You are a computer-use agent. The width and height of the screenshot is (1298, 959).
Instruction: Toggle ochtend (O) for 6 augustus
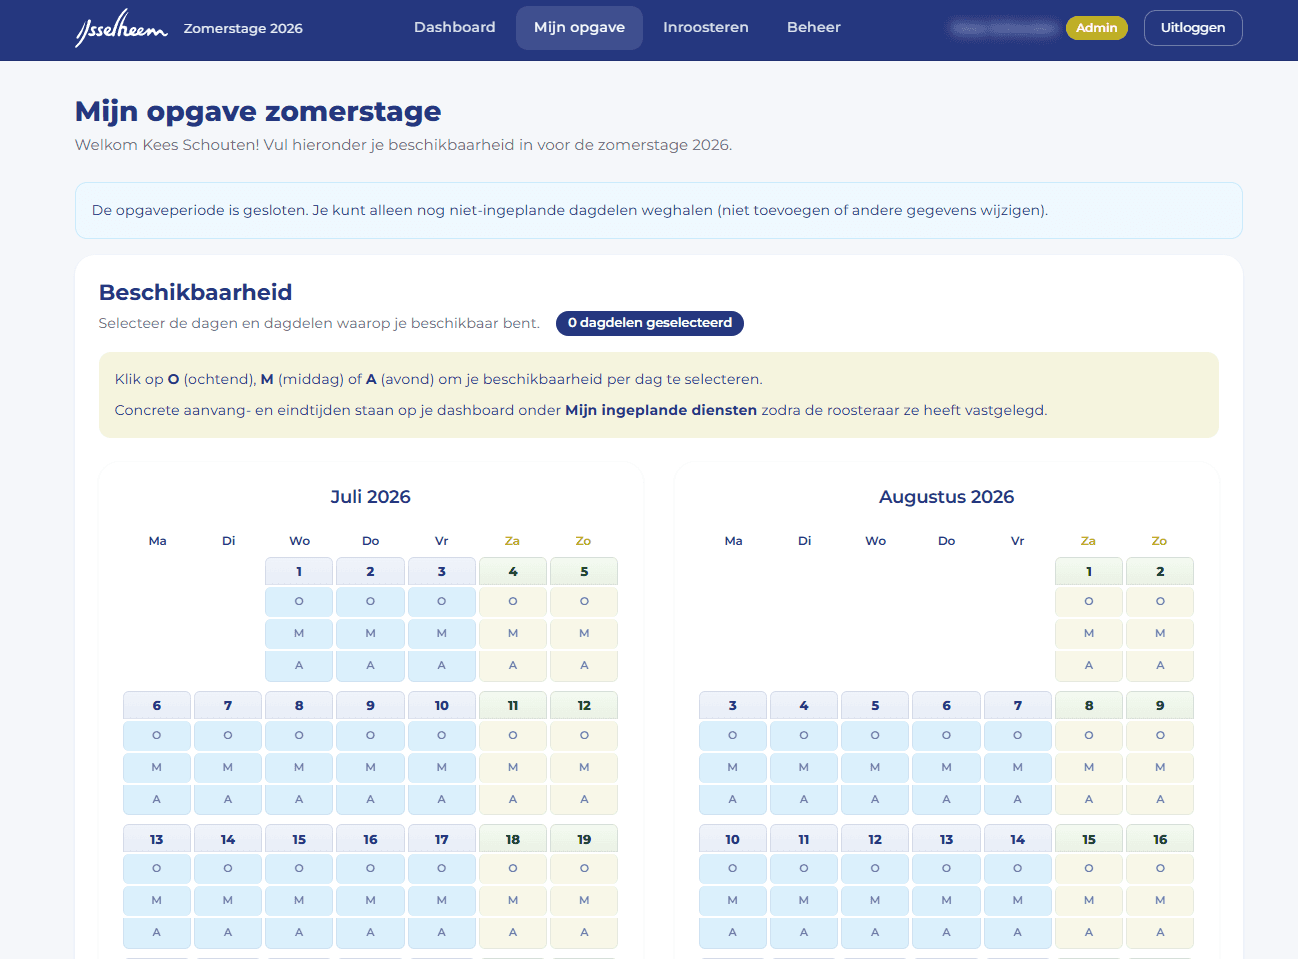[946, 735]
